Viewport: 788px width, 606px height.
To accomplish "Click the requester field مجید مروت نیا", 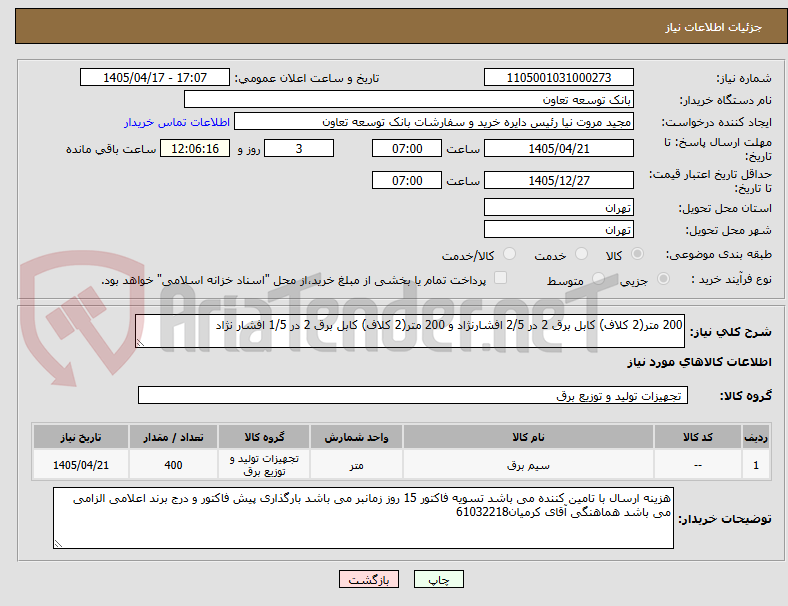I will 434,122.
